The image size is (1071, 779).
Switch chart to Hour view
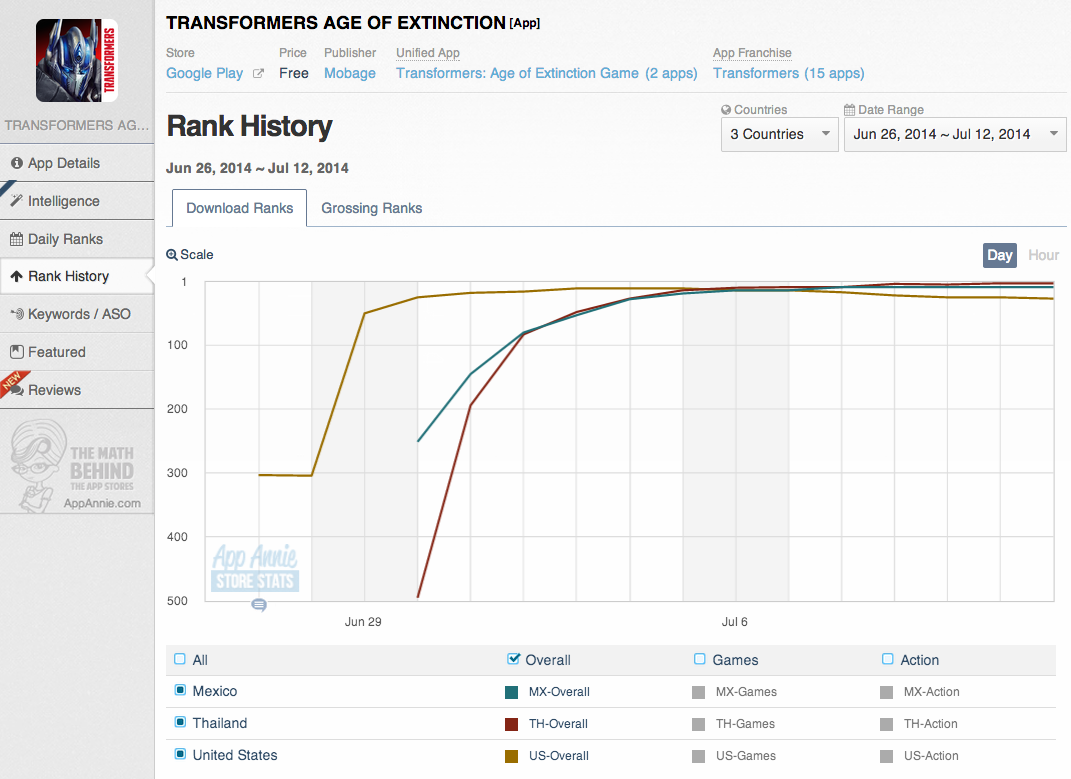coord(1043,255)
